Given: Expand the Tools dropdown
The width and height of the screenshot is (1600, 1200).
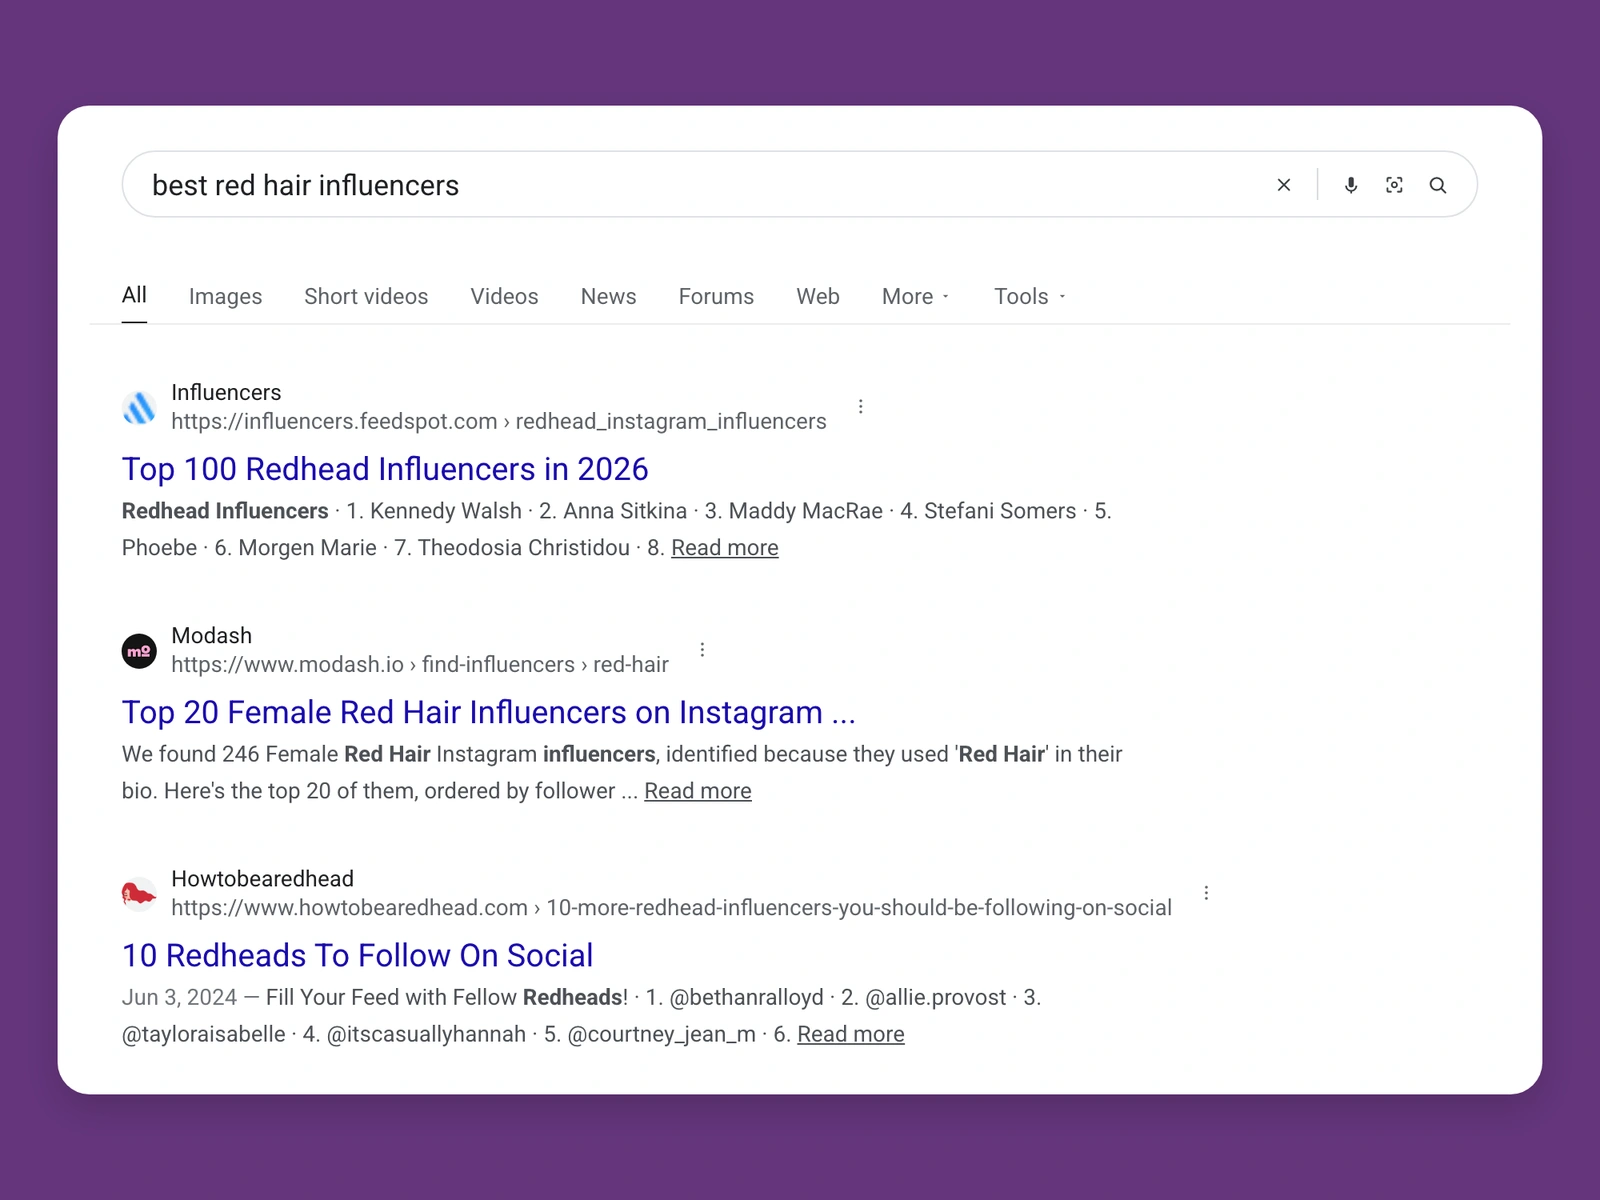Looking at the screenshot, I should (x=1030, y=296).
